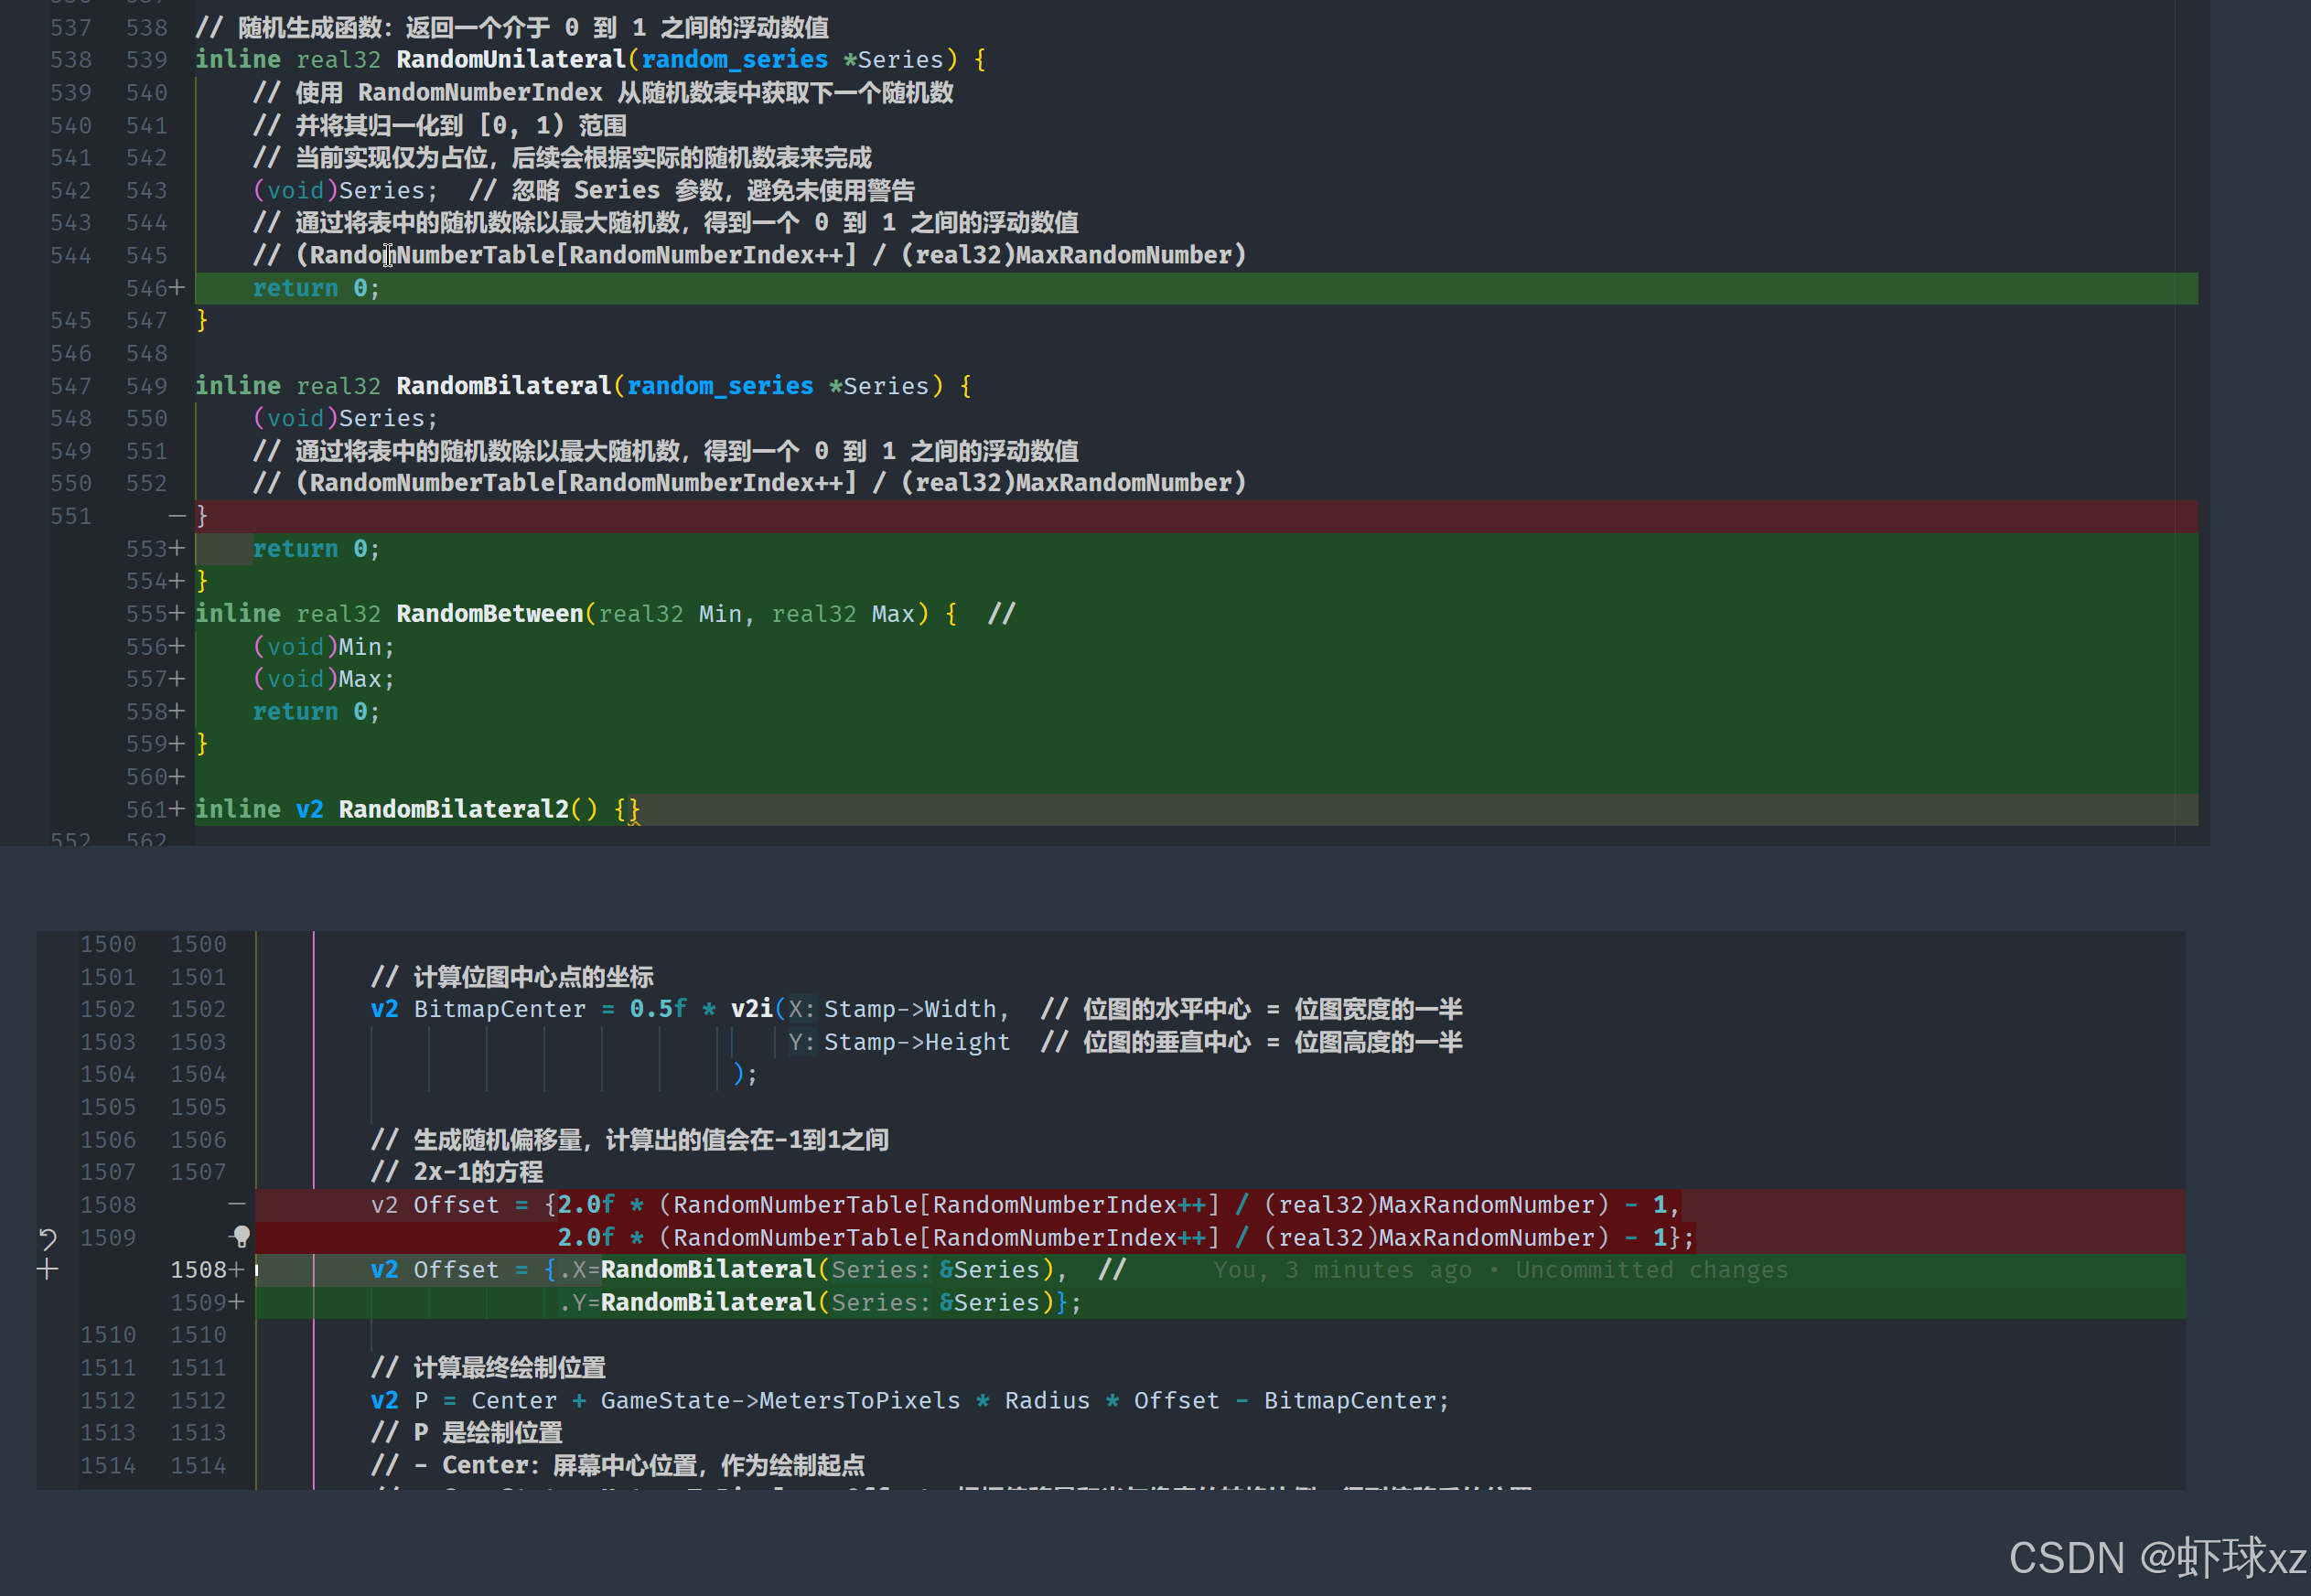Click the RandomBilateral function definition name on line 549
The image size is (2311, 1596).
pyautogui.click(x=503, y=386)
